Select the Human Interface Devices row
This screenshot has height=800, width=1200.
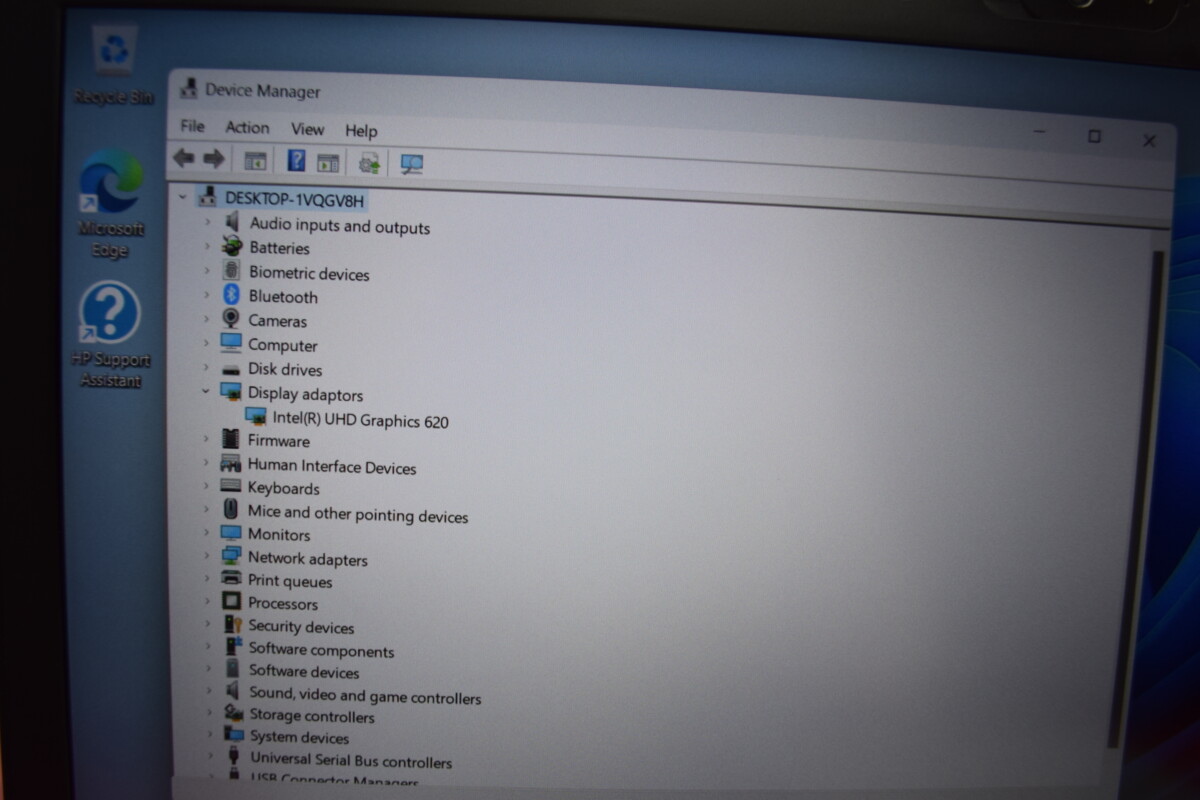click(x=332, y=466)
